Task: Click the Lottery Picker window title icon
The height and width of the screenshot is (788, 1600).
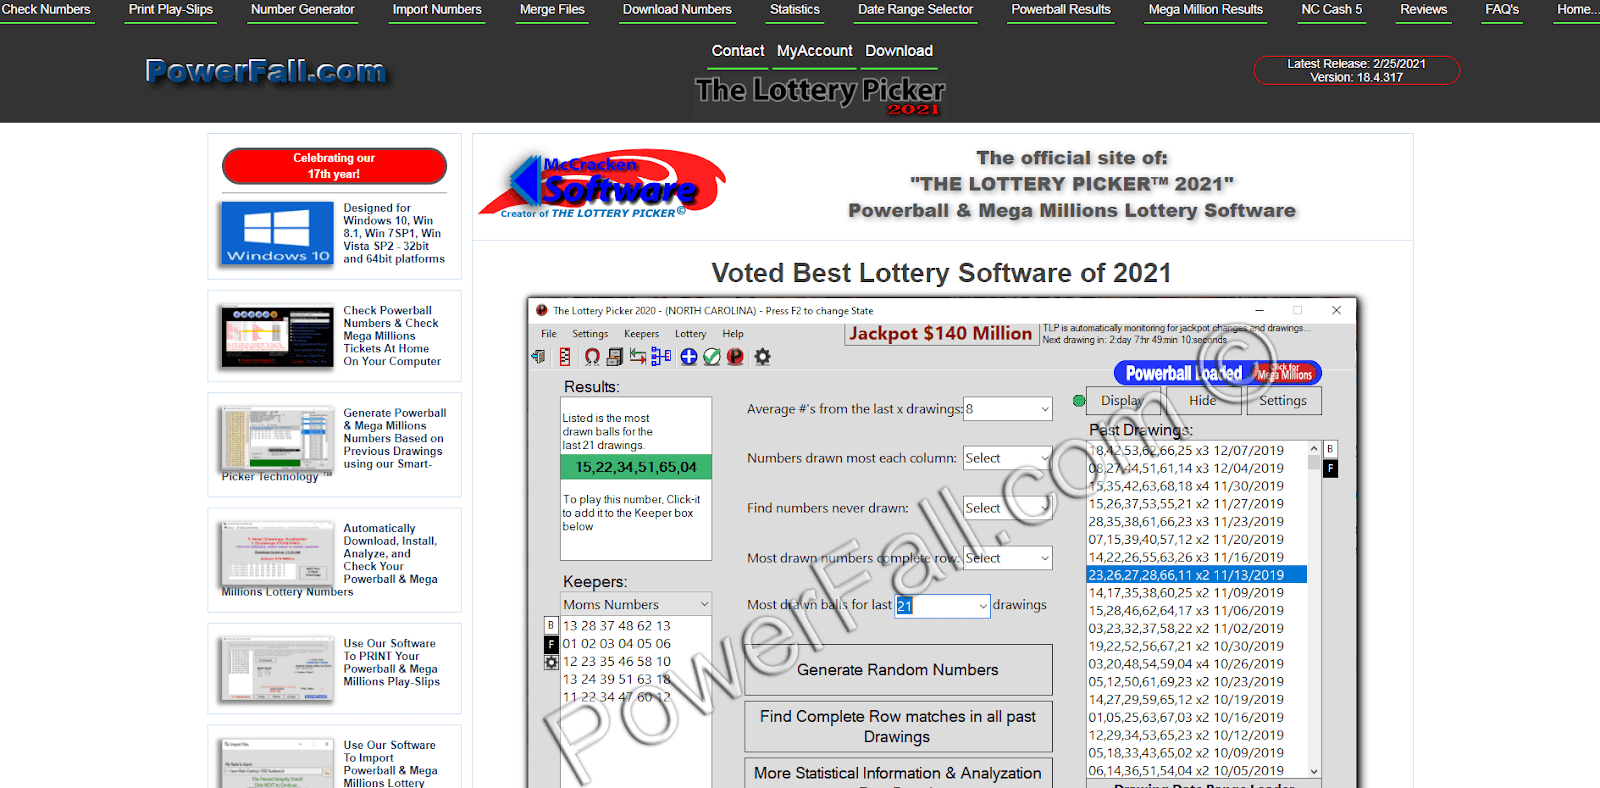Action: click(x=542, y=311)
